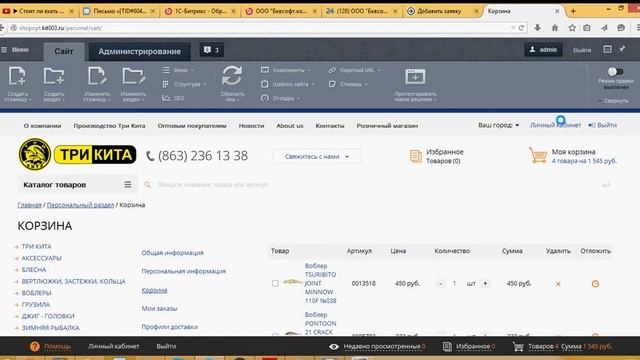Open the Short URL dropdown
This screenshot has width=640, height=360.
[x=354, y=70]
